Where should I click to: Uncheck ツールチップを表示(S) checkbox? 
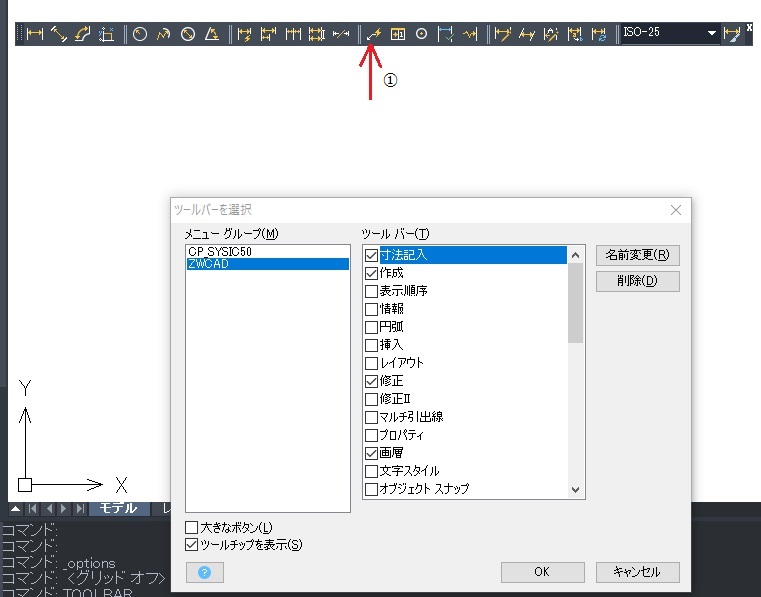[192, 545]
